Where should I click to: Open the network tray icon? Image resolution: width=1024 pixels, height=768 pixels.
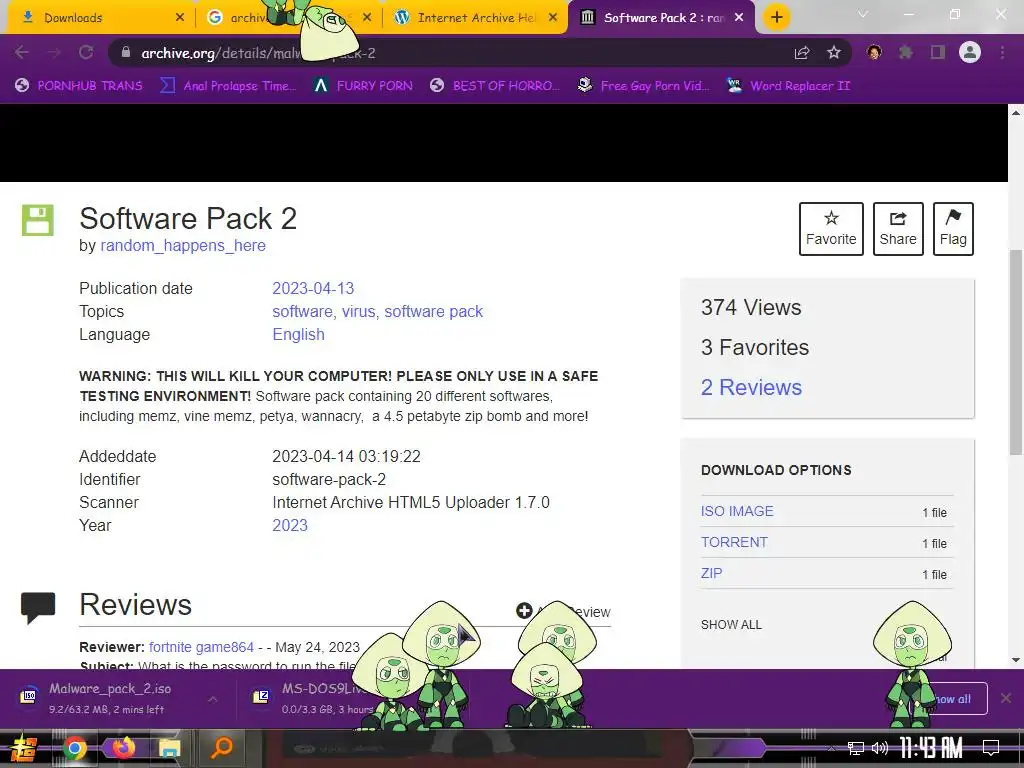855,748
